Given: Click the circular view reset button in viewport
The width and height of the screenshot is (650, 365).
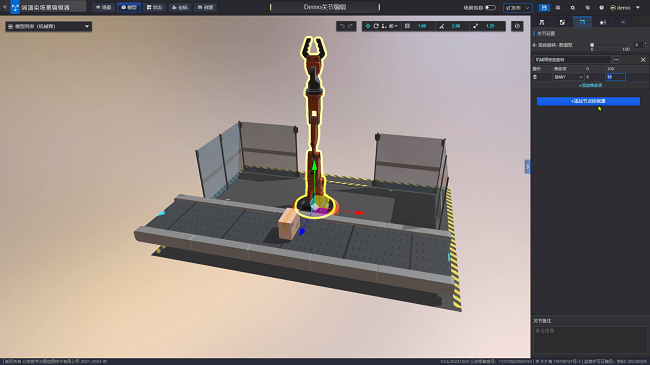Looking at the screenshot, I should pyautogui.click(x=517, y=26).
